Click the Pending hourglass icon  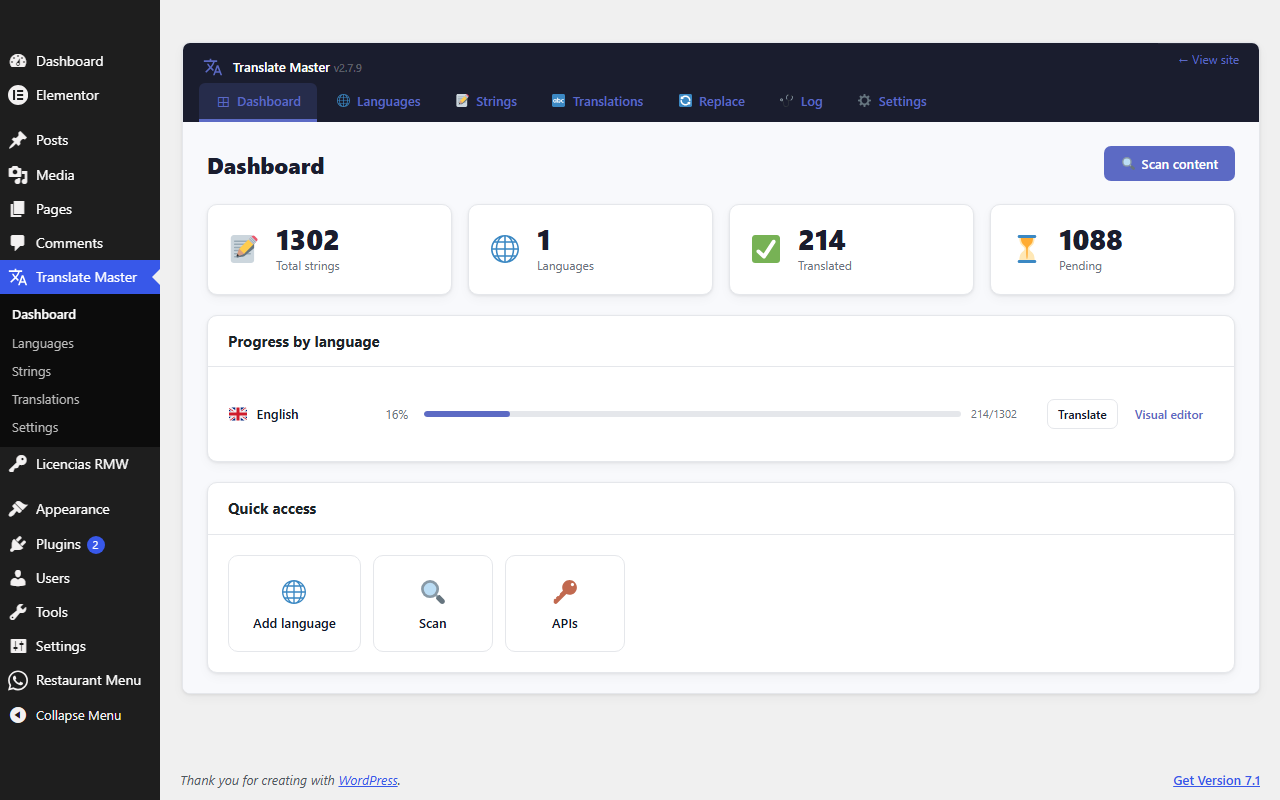point(1027,249)
